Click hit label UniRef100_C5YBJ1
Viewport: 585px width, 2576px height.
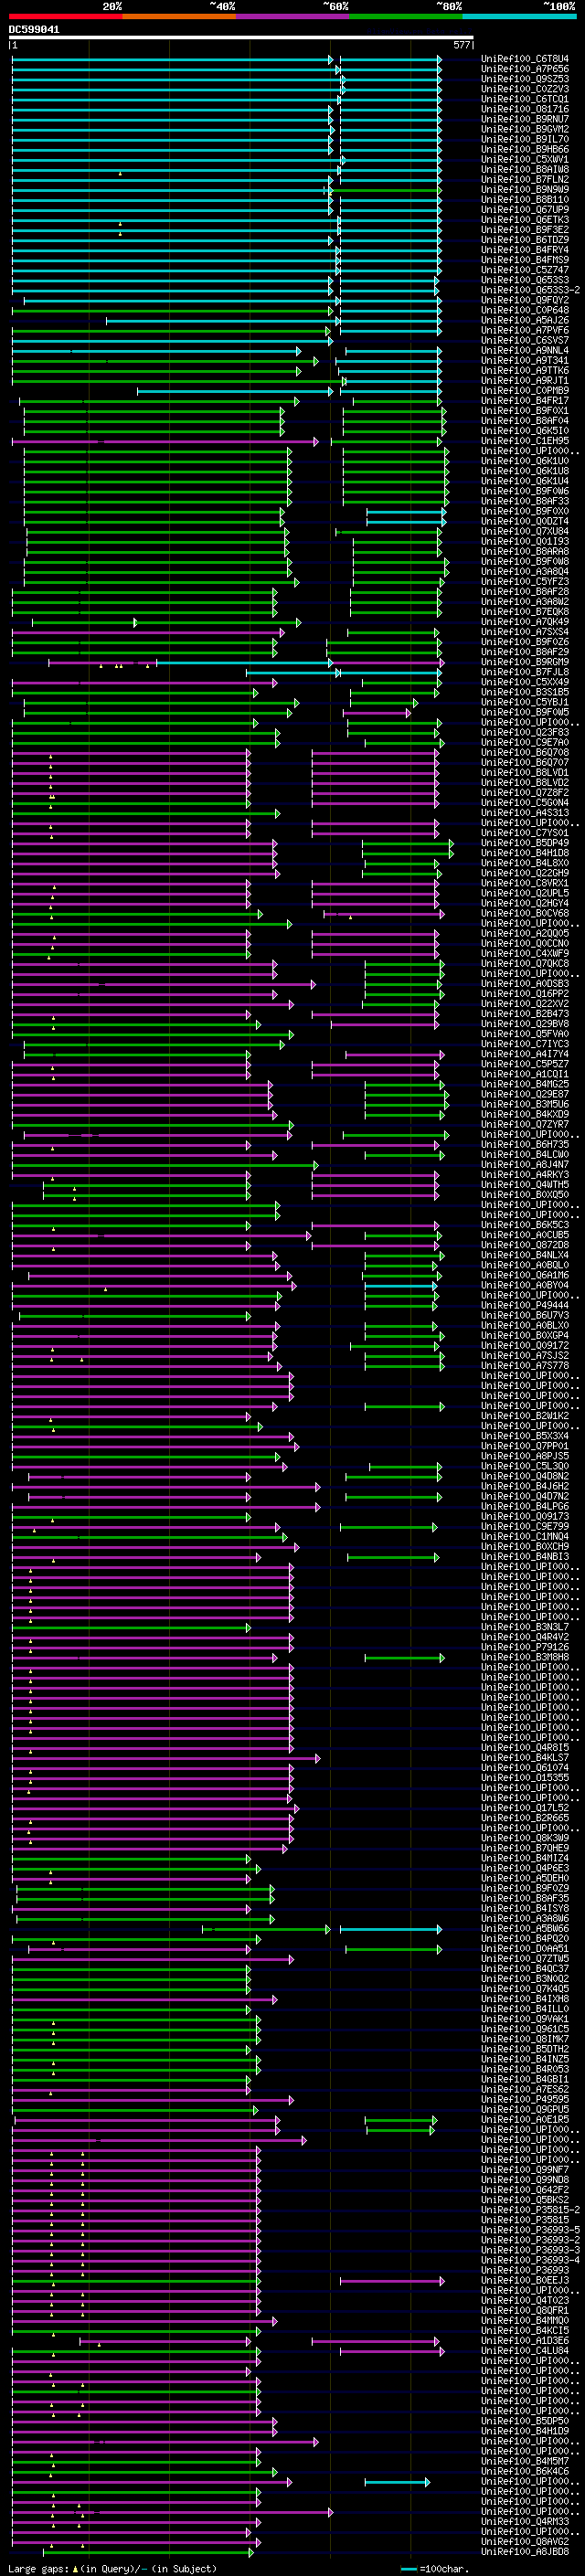click(x=524, y=702)
